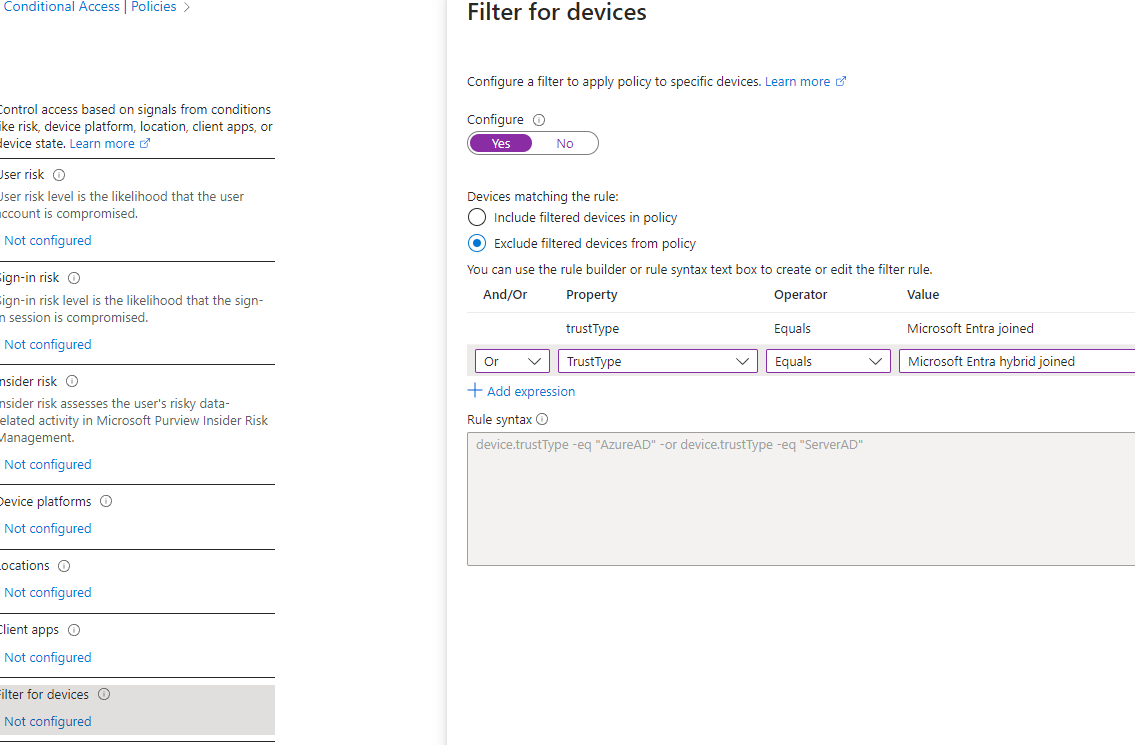Click the Device platforms info icon
The image size is (1135, 745).
tap(106, 501)
